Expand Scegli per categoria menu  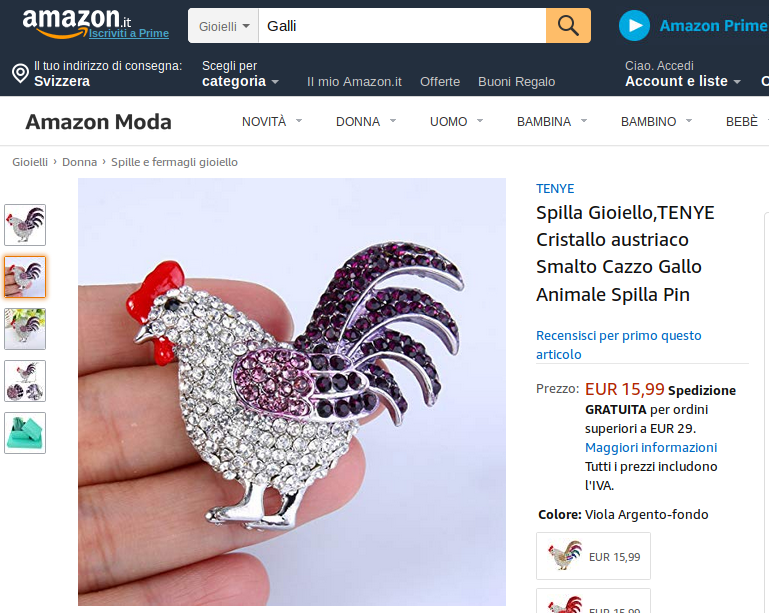pyautogui.click(x=240, y=74)
